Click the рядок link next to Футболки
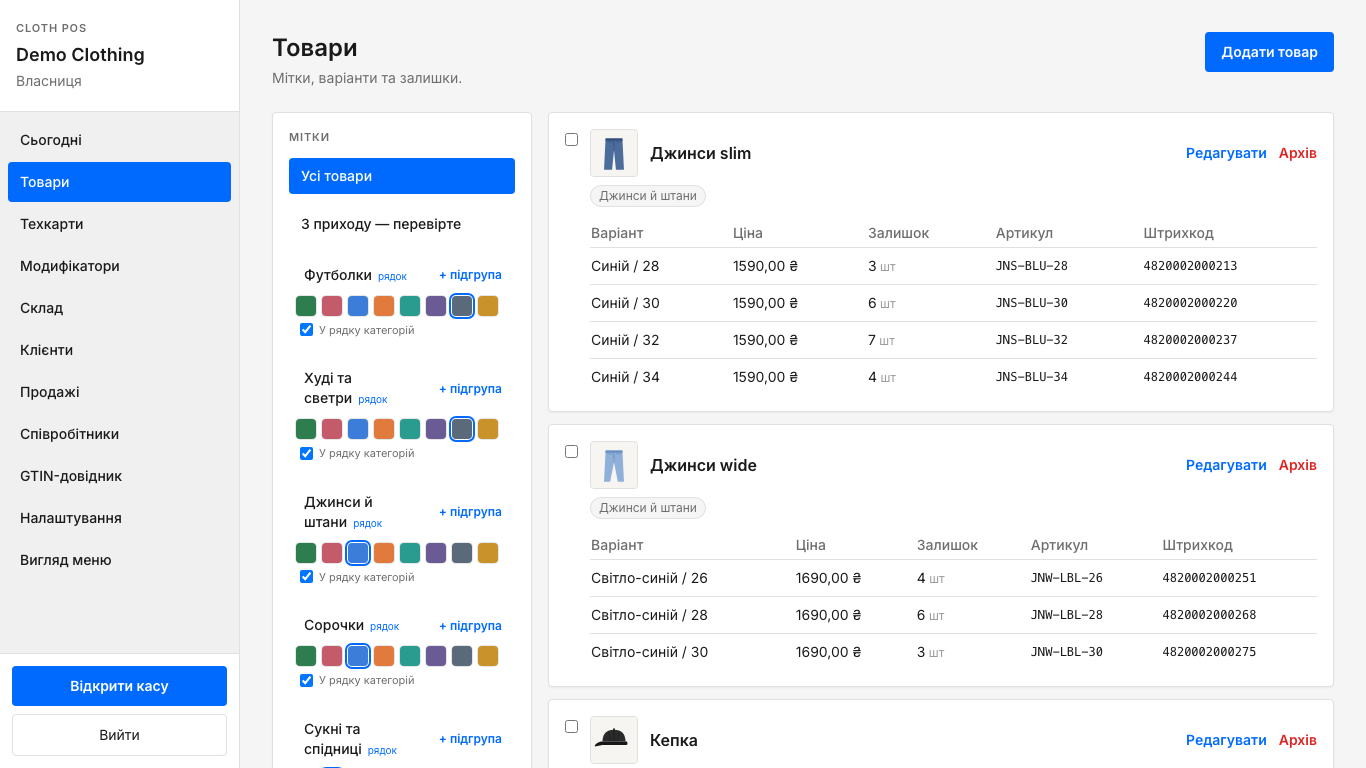Viewport: 1366px width, 768px height. [x=392, y=276]
